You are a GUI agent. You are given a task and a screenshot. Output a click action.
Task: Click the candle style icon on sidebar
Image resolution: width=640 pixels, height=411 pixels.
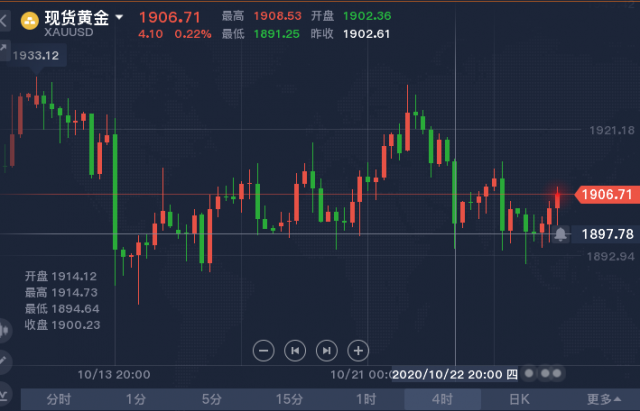(4, 330)
